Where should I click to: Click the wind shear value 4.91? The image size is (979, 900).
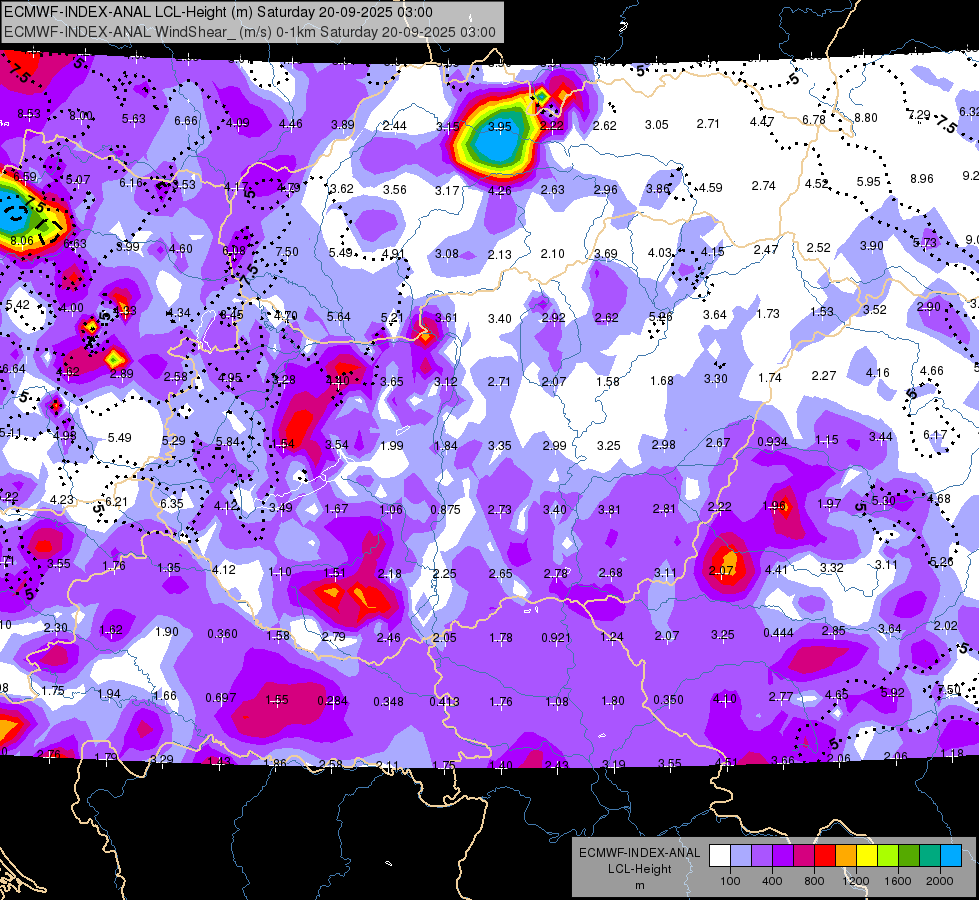pyautogui.click(x=393, y=254)
